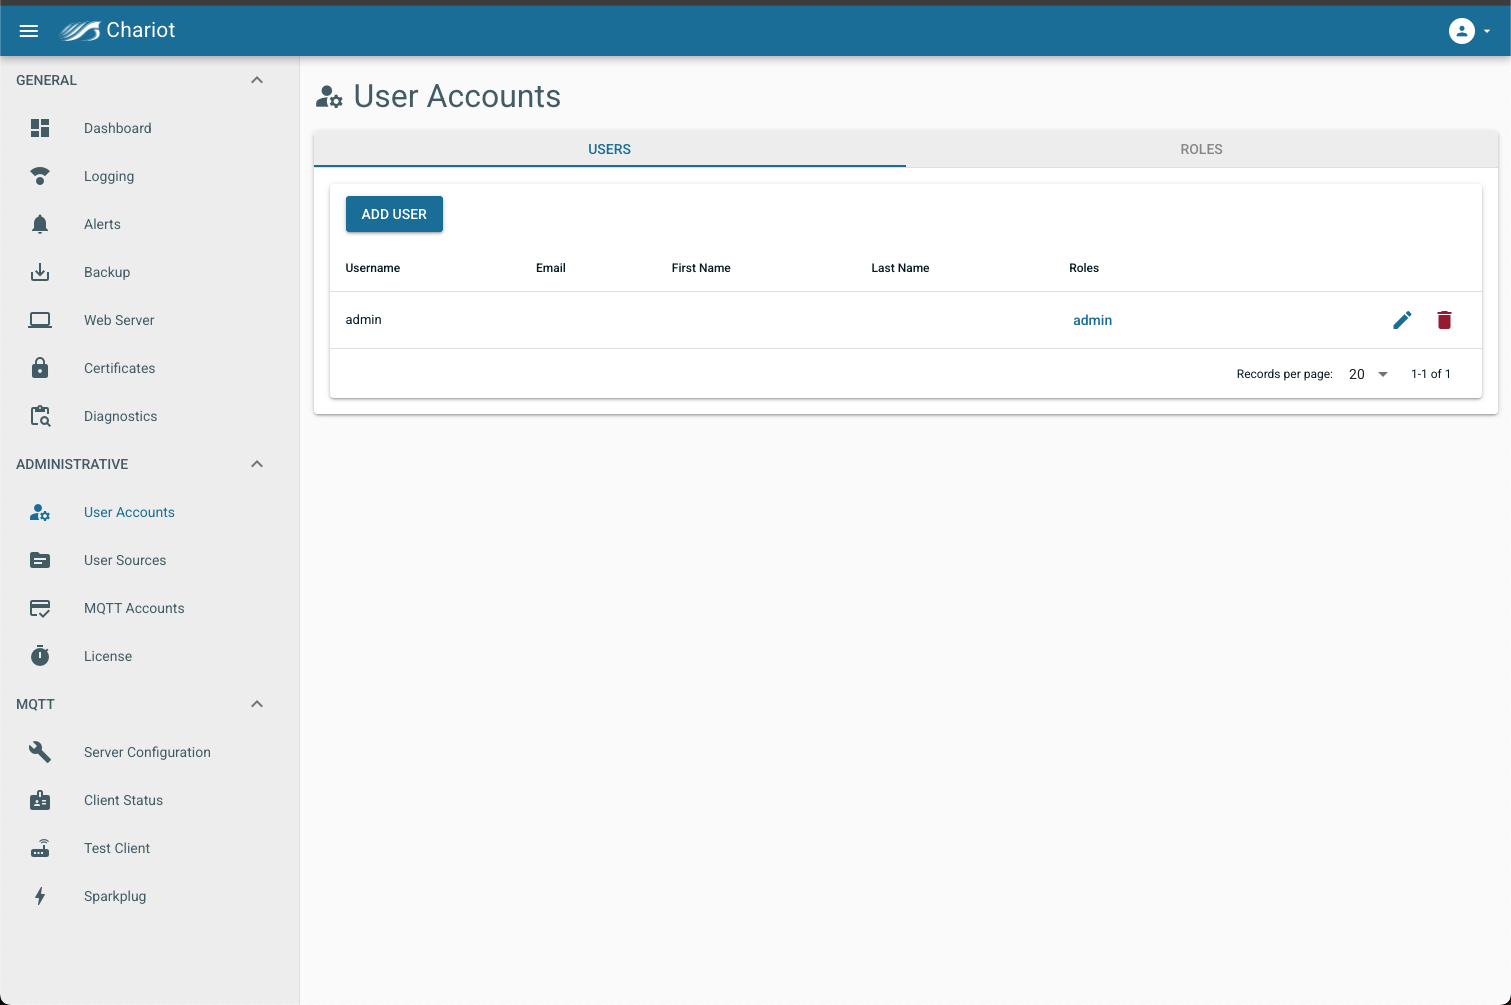Select the admin username cell
This screenshot has width=1511, height=1005.
[363, 320]
